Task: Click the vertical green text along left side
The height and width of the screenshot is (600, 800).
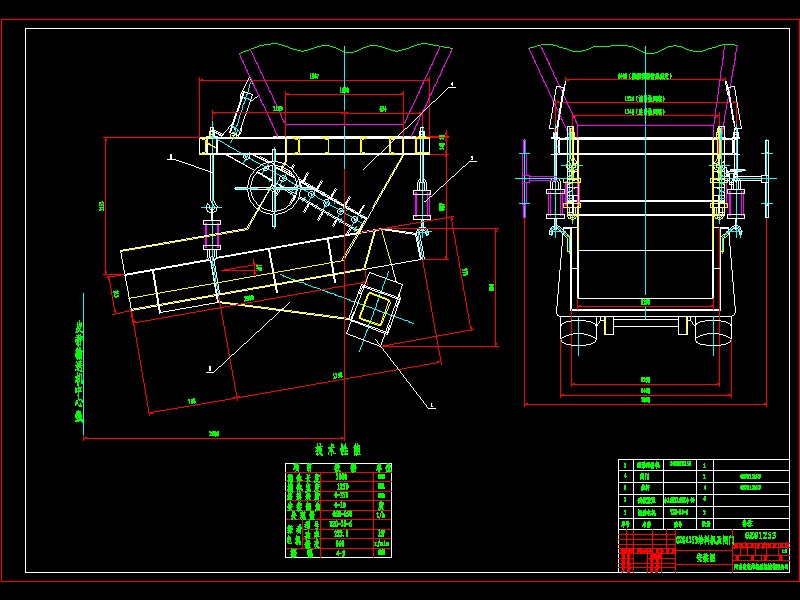Action: (x=79, y=372)
